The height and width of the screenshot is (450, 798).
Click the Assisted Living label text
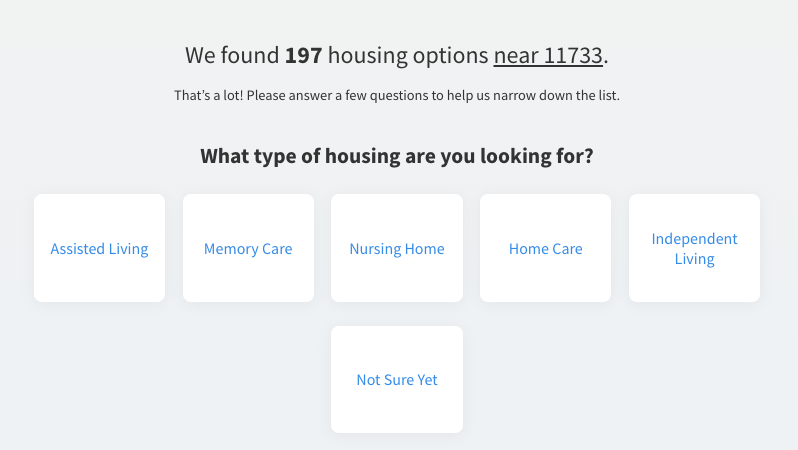tap(99, 249)
